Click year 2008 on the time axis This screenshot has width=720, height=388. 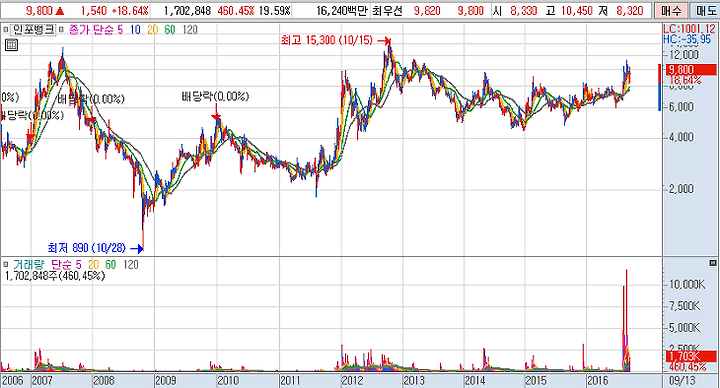(104, 381)
